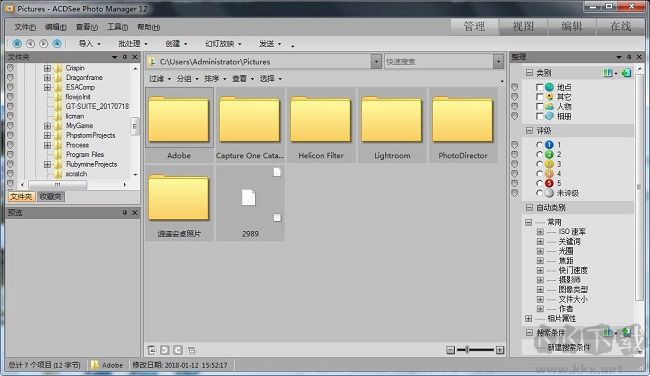Image resolution: width=650 pixels, height=376 pixels.
Task: Zoom in thumbnails with the plus icon
Action: click(x=500, y=350)
